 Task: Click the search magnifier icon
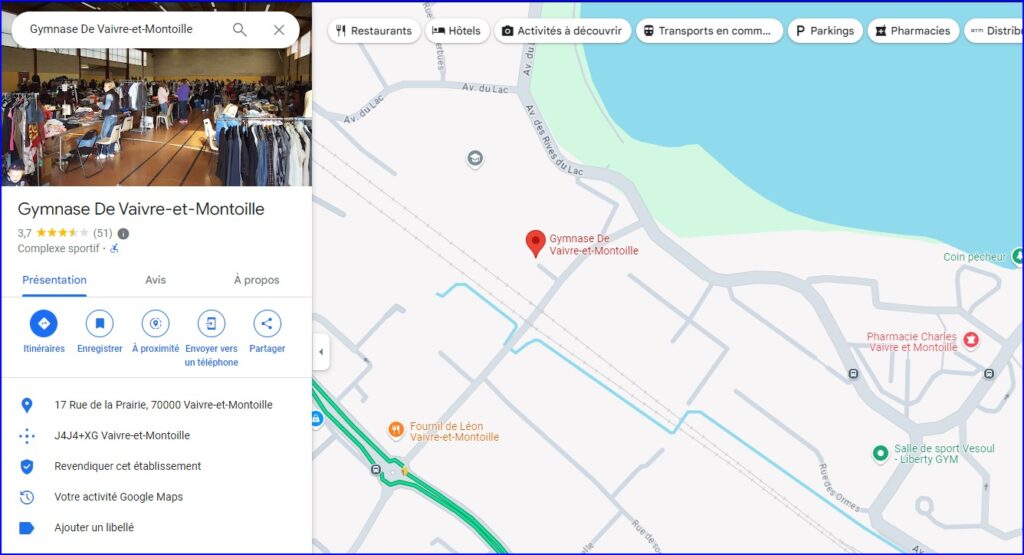tap(240, 29)
